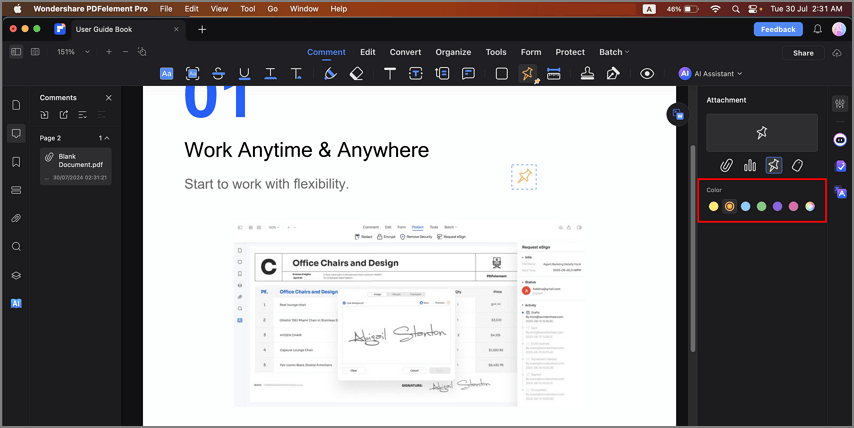Screen dimensions: 854x428
Task: Open the AI chat robot icon
Action: 840,140
